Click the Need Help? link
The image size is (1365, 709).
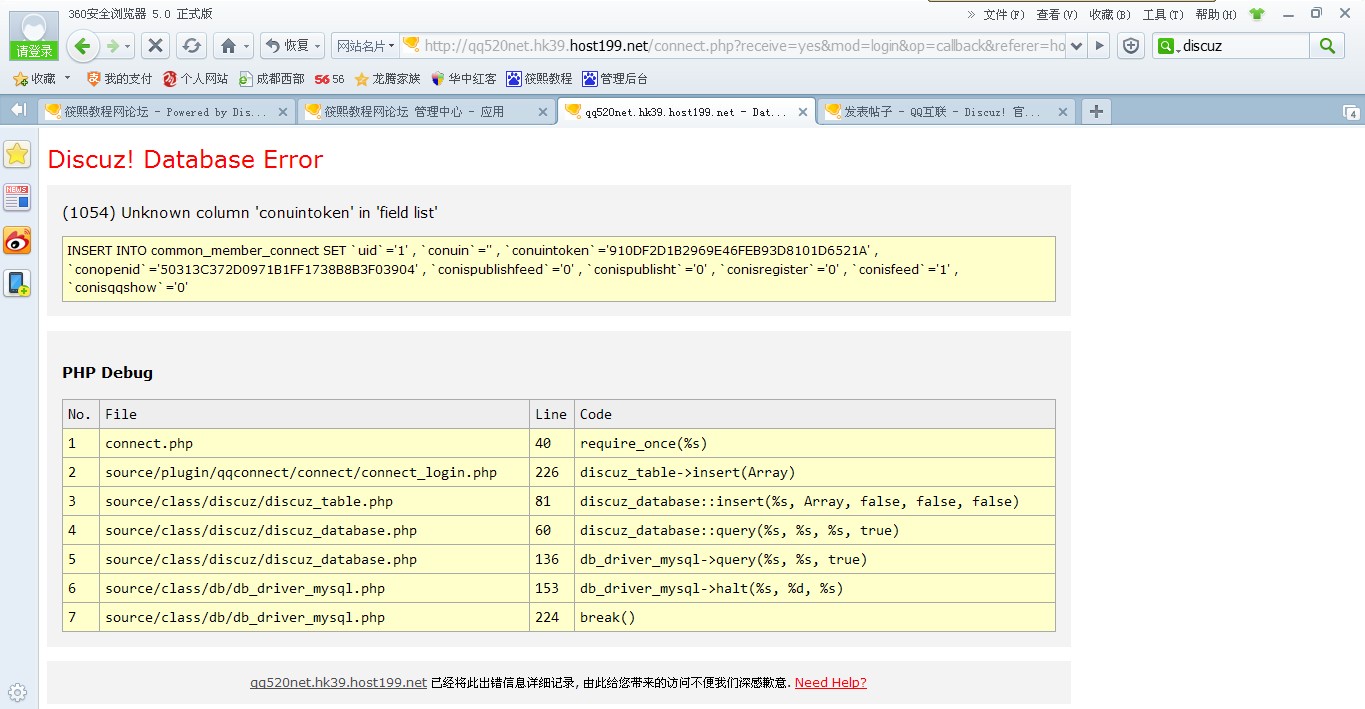pyautogui.click(x=830, y=682)
